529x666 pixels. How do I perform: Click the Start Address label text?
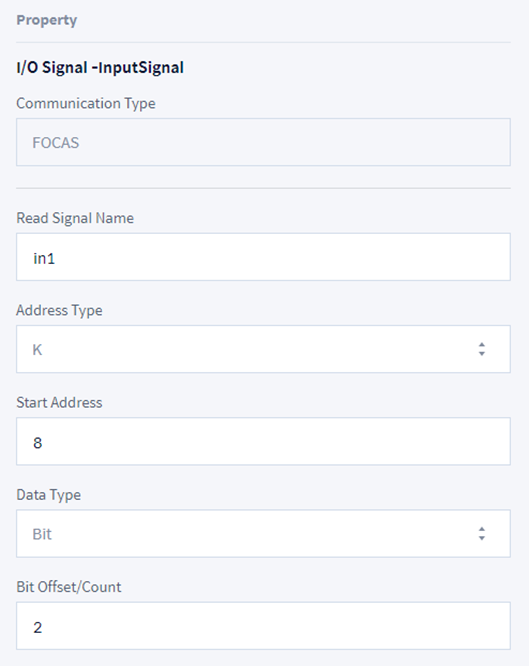tap(59, 402)
